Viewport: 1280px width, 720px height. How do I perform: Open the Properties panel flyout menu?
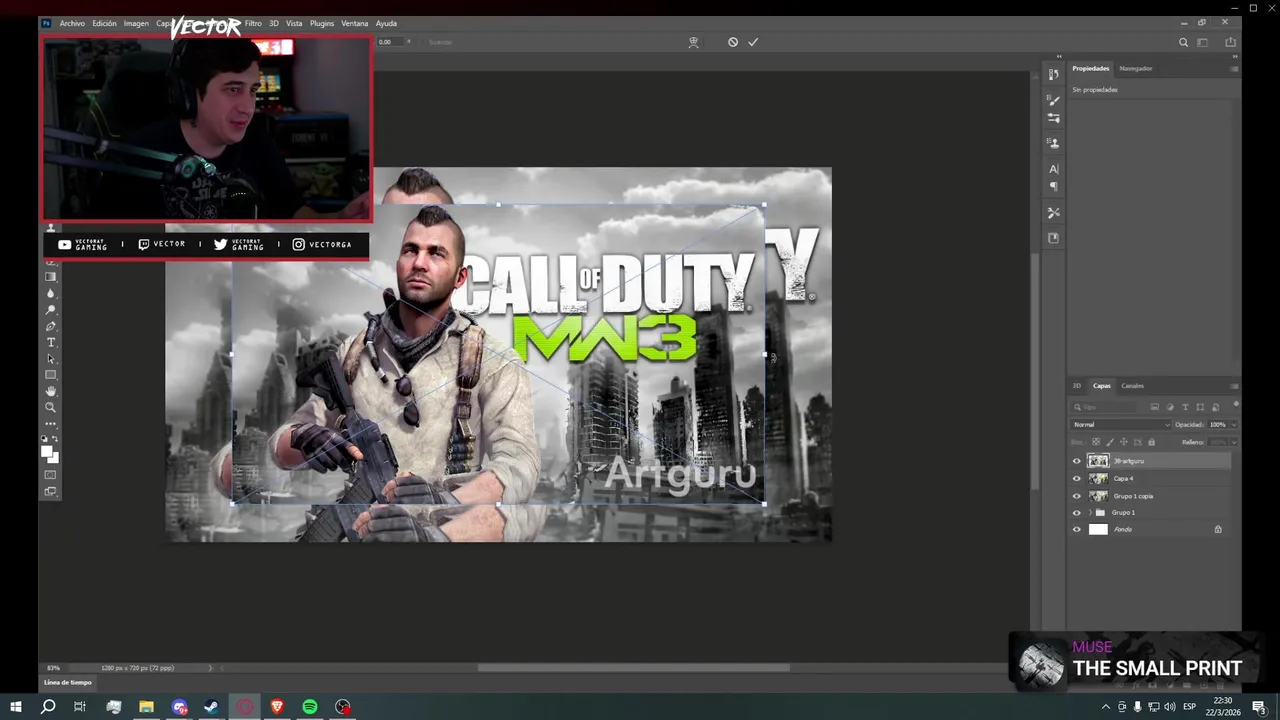(1234, 68)
